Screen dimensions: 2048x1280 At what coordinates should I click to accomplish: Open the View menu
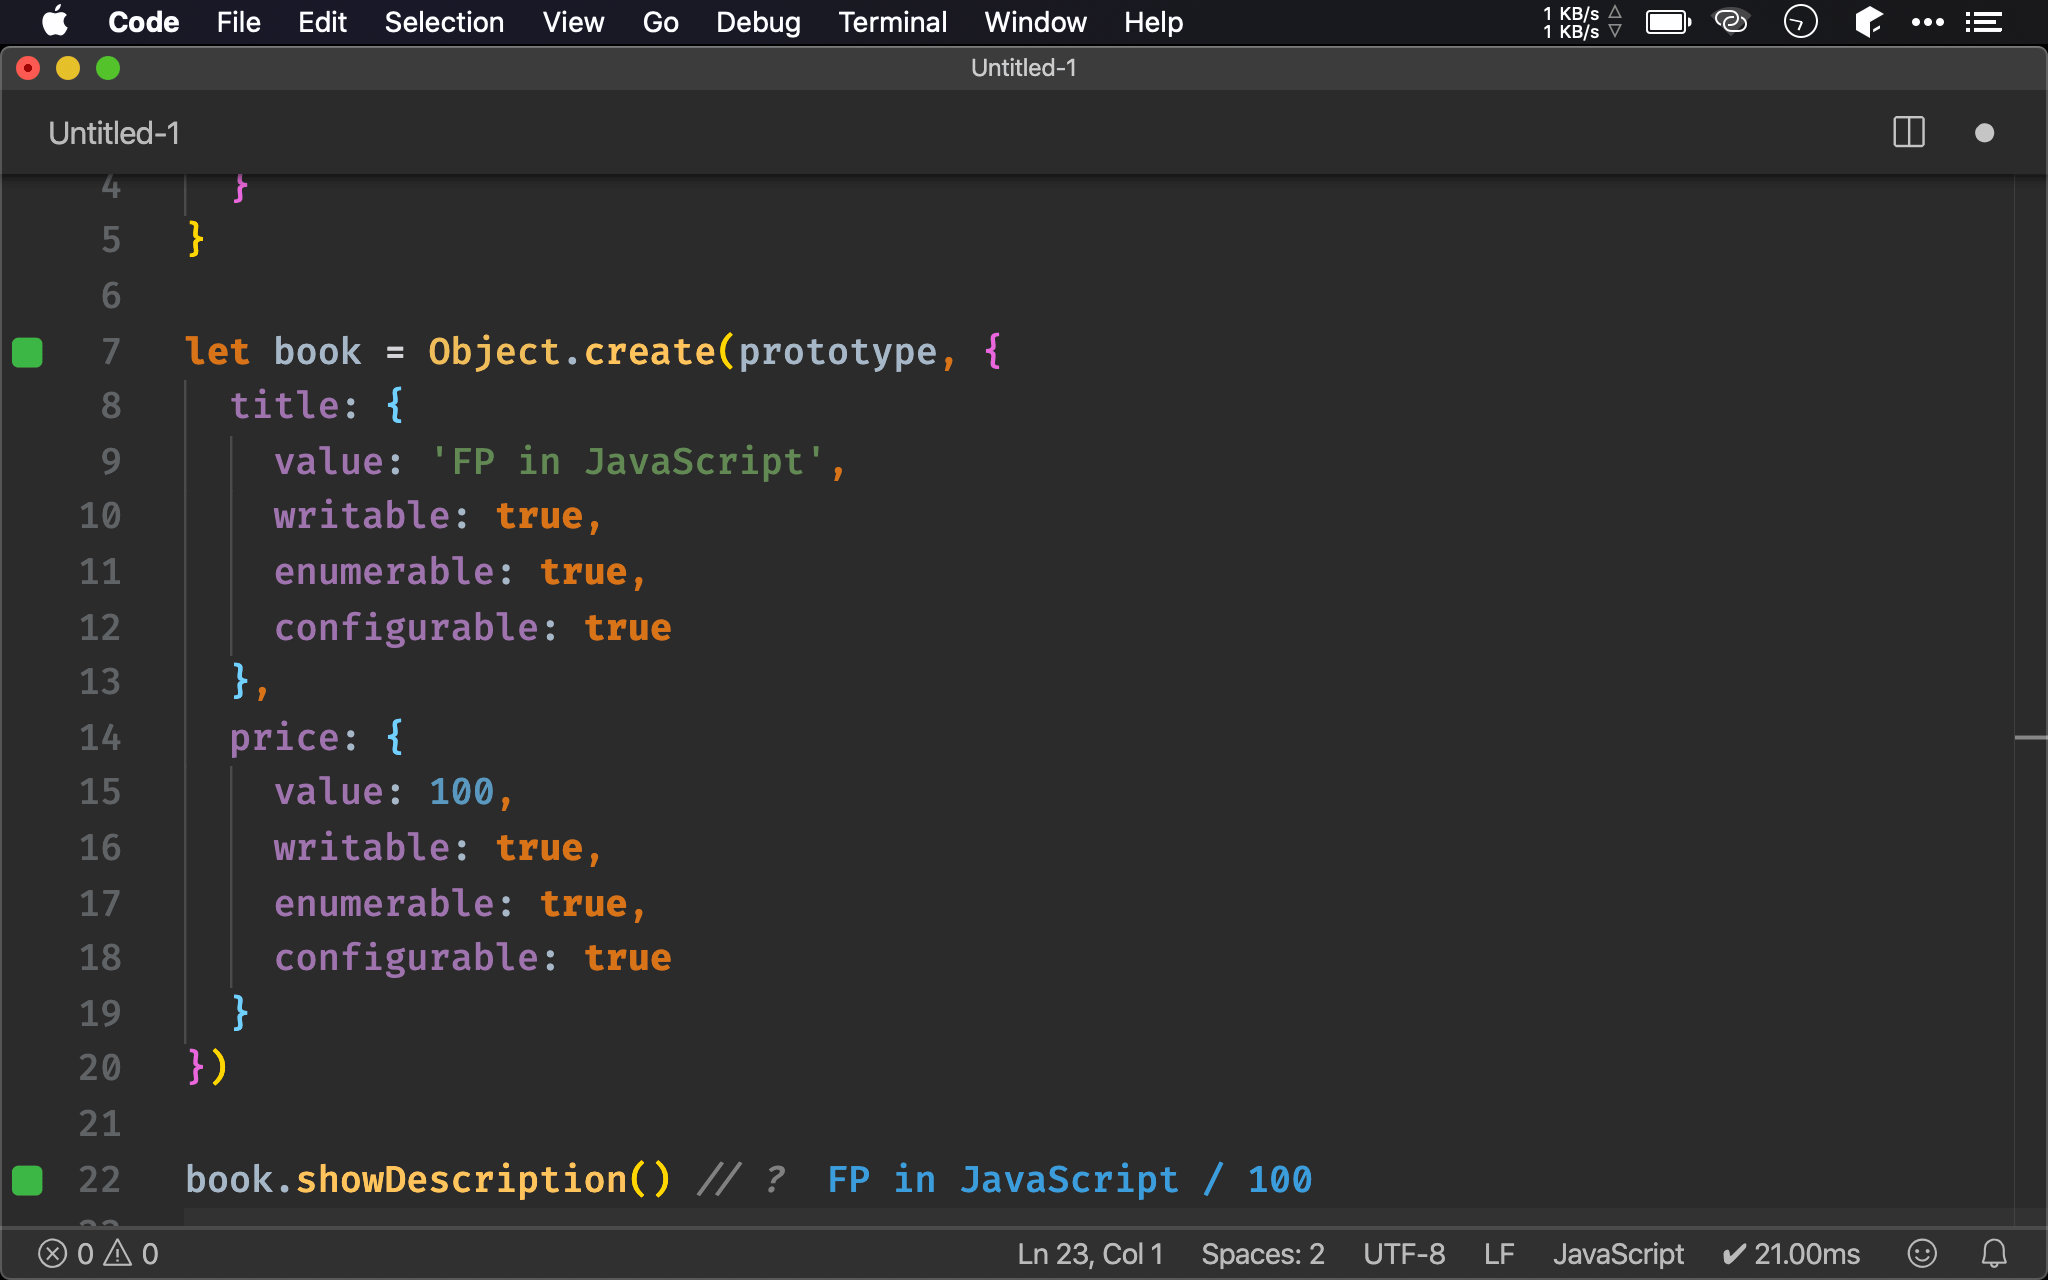point(573,22)
